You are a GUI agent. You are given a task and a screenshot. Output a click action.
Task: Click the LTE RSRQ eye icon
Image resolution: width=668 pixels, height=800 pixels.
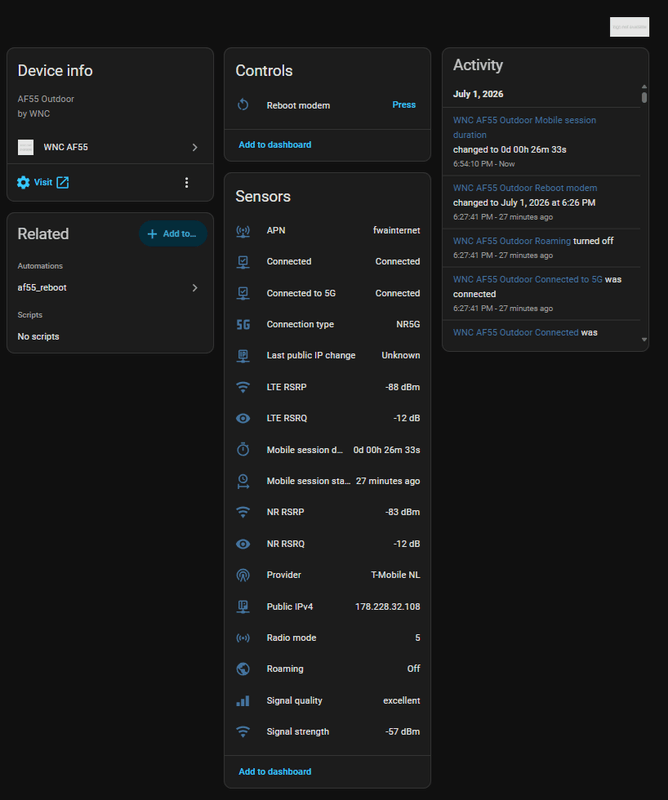click(243, 418)
